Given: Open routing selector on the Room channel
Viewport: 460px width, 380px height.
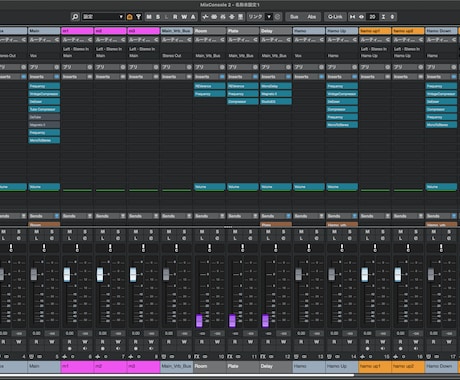Looking at the screenshot, I should click(210, 40).
